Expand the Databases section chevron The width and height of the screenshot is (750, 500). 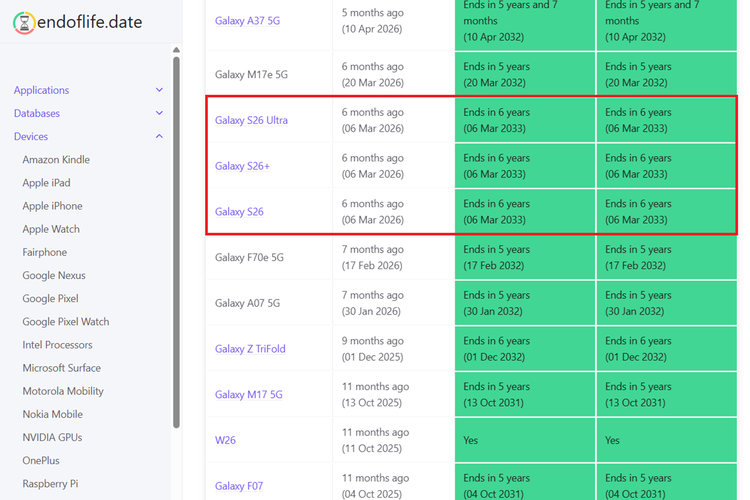point(159,113)
